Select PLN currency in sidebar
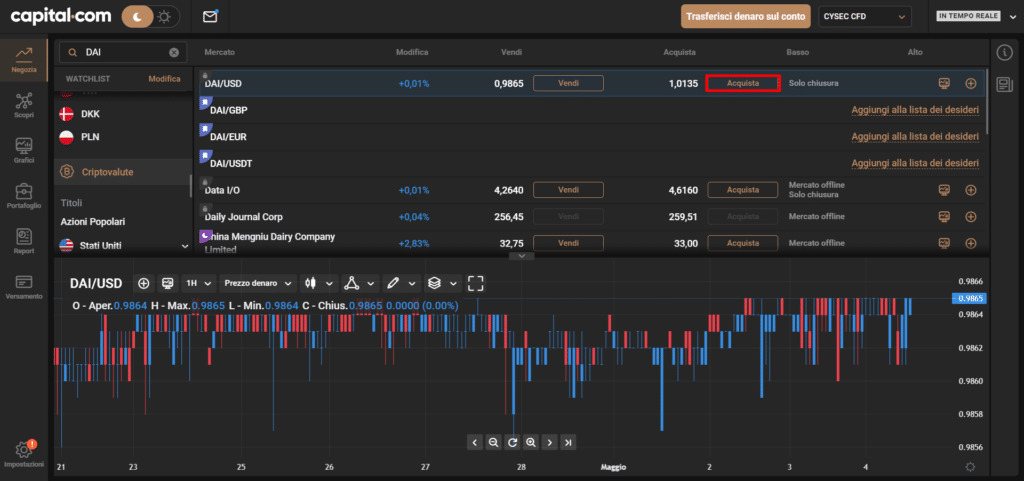Viewport: 1024px width, 481px height. (90, 137)
